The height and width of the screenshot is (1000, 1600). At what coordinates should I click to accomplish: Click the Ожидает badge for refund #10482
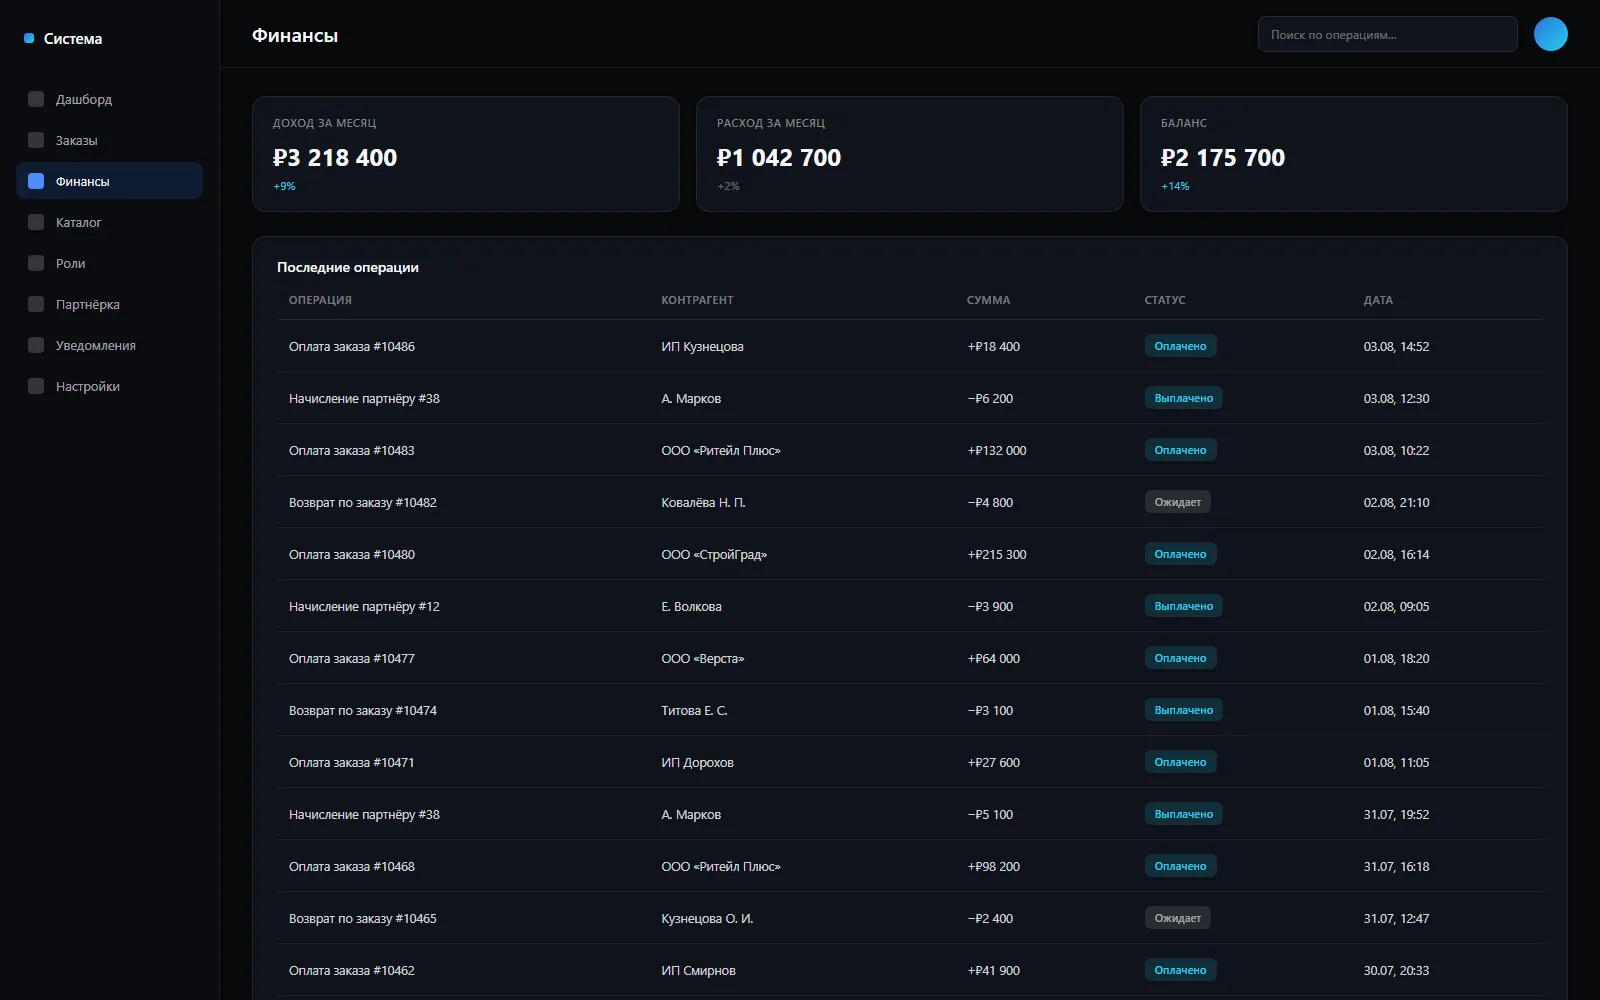click(1177, 502)
